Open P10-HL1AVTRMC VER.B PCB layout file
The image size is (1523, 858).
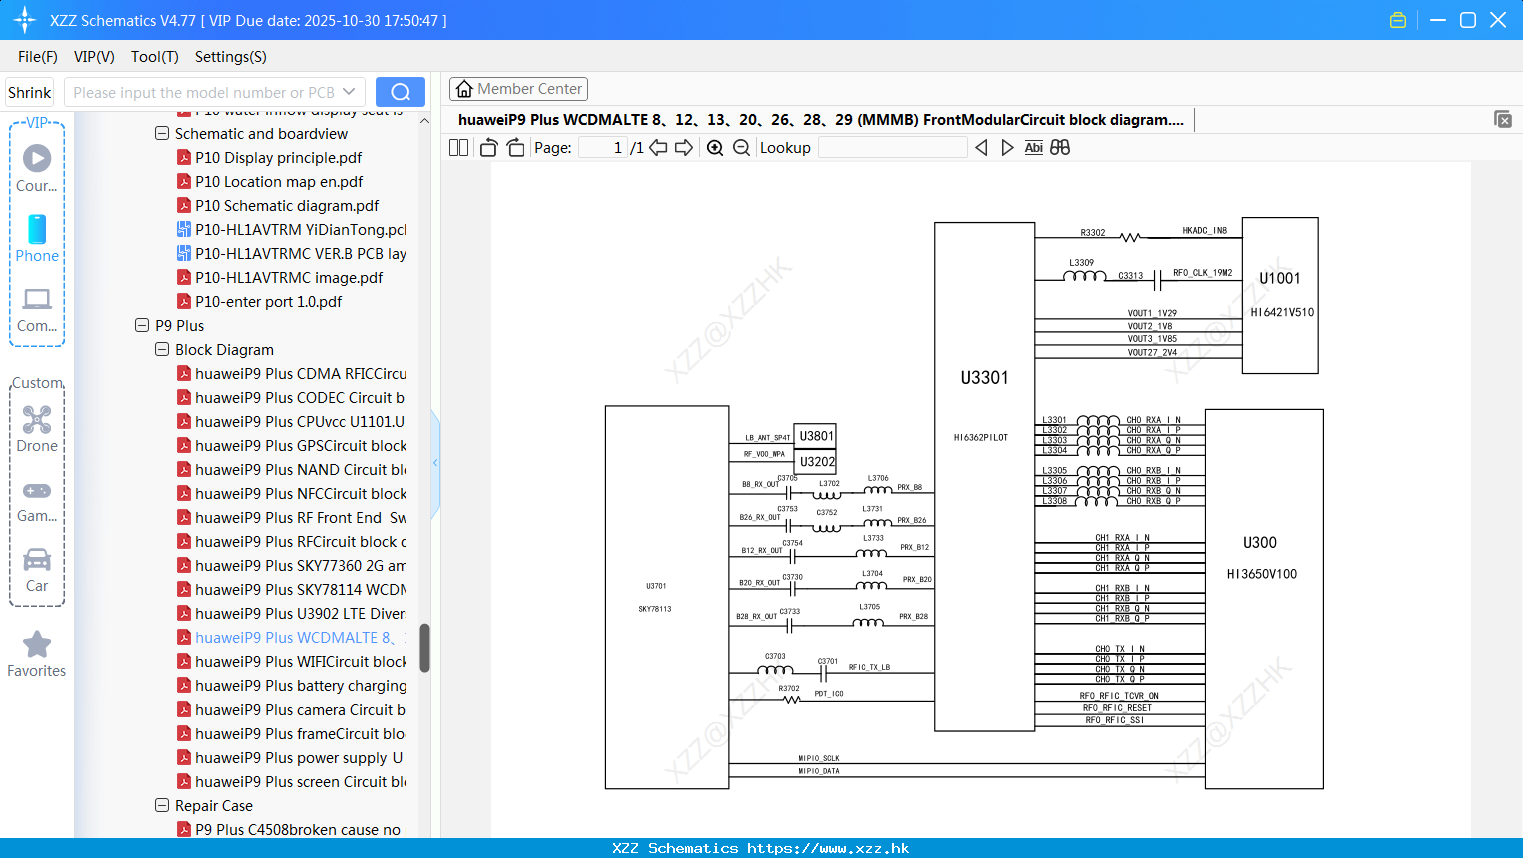[300, 253]
